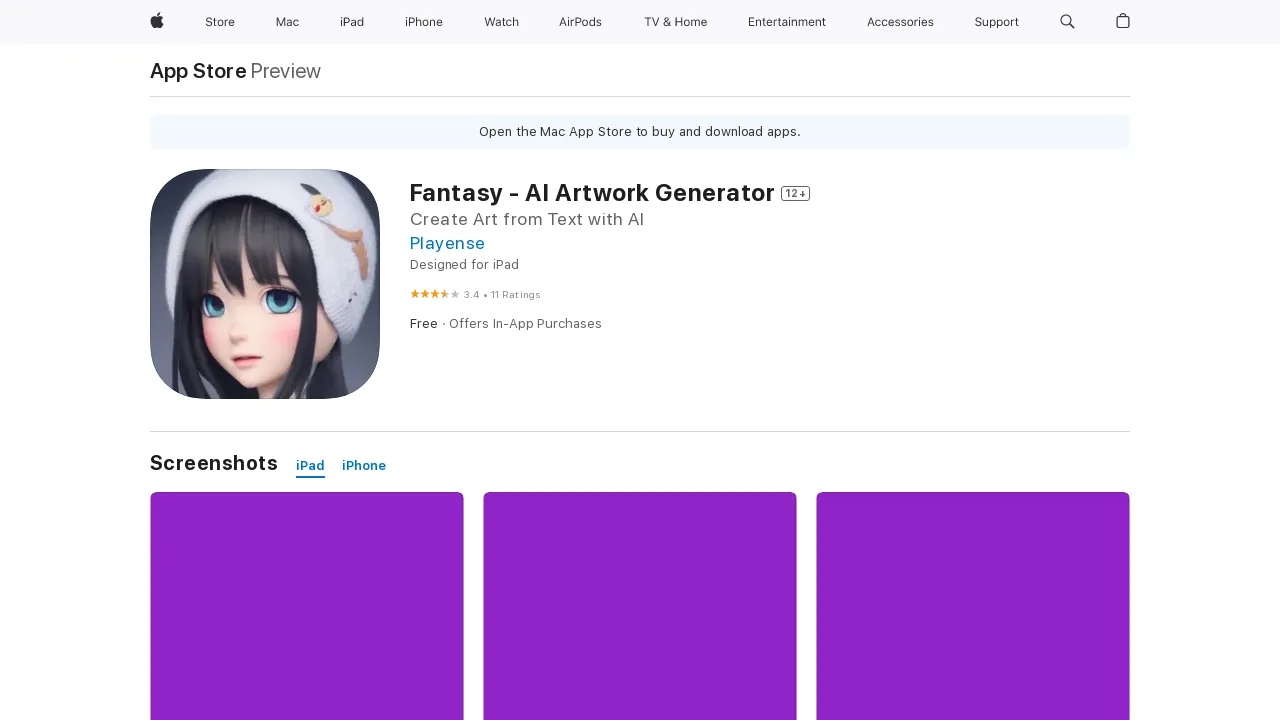Click the Fantasy app icon image
Screen dimensions: 1280x720
point(265,284)
